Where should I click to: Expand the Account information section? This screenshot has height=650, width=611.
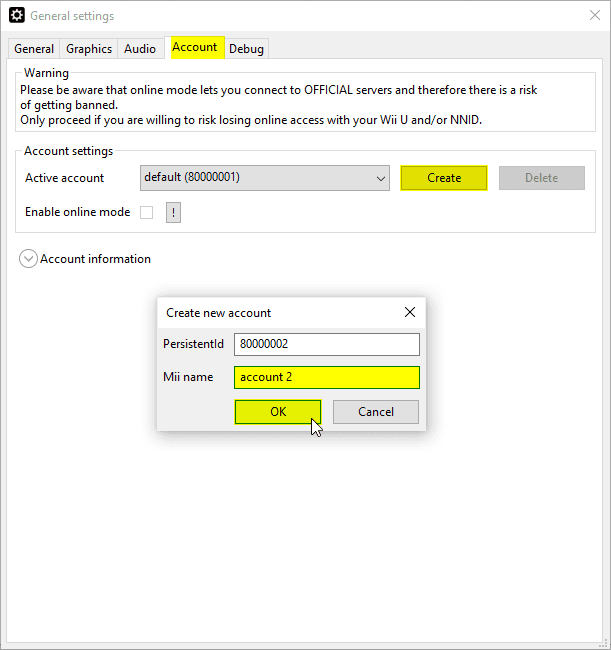[29, 259]
